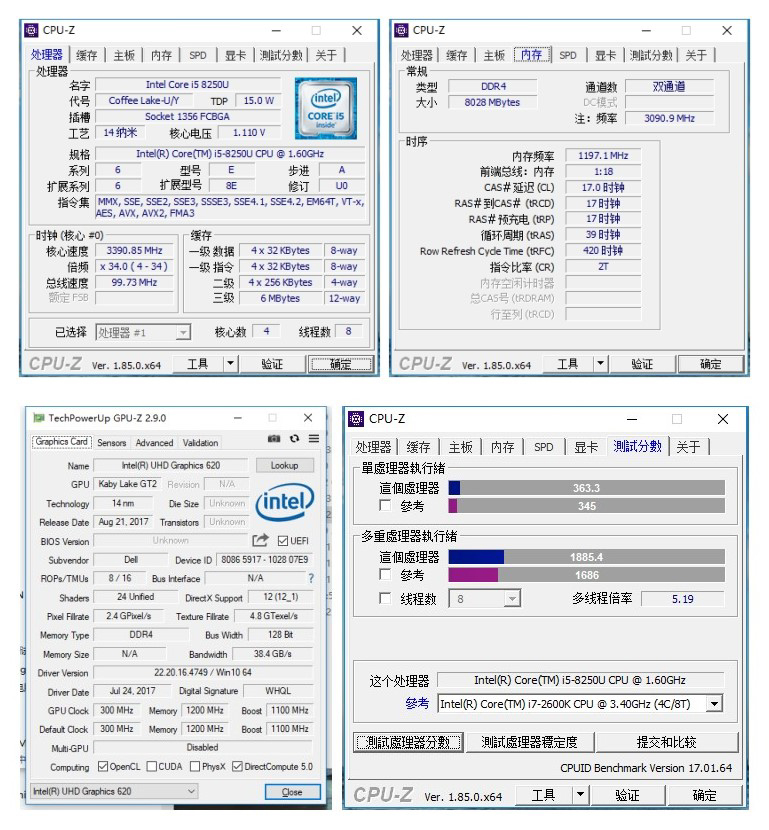The width and height of the screenshot is (769, 830).
Task: Open 工具 dropdown arrow in processor window
Action: (x=231, y=364)
